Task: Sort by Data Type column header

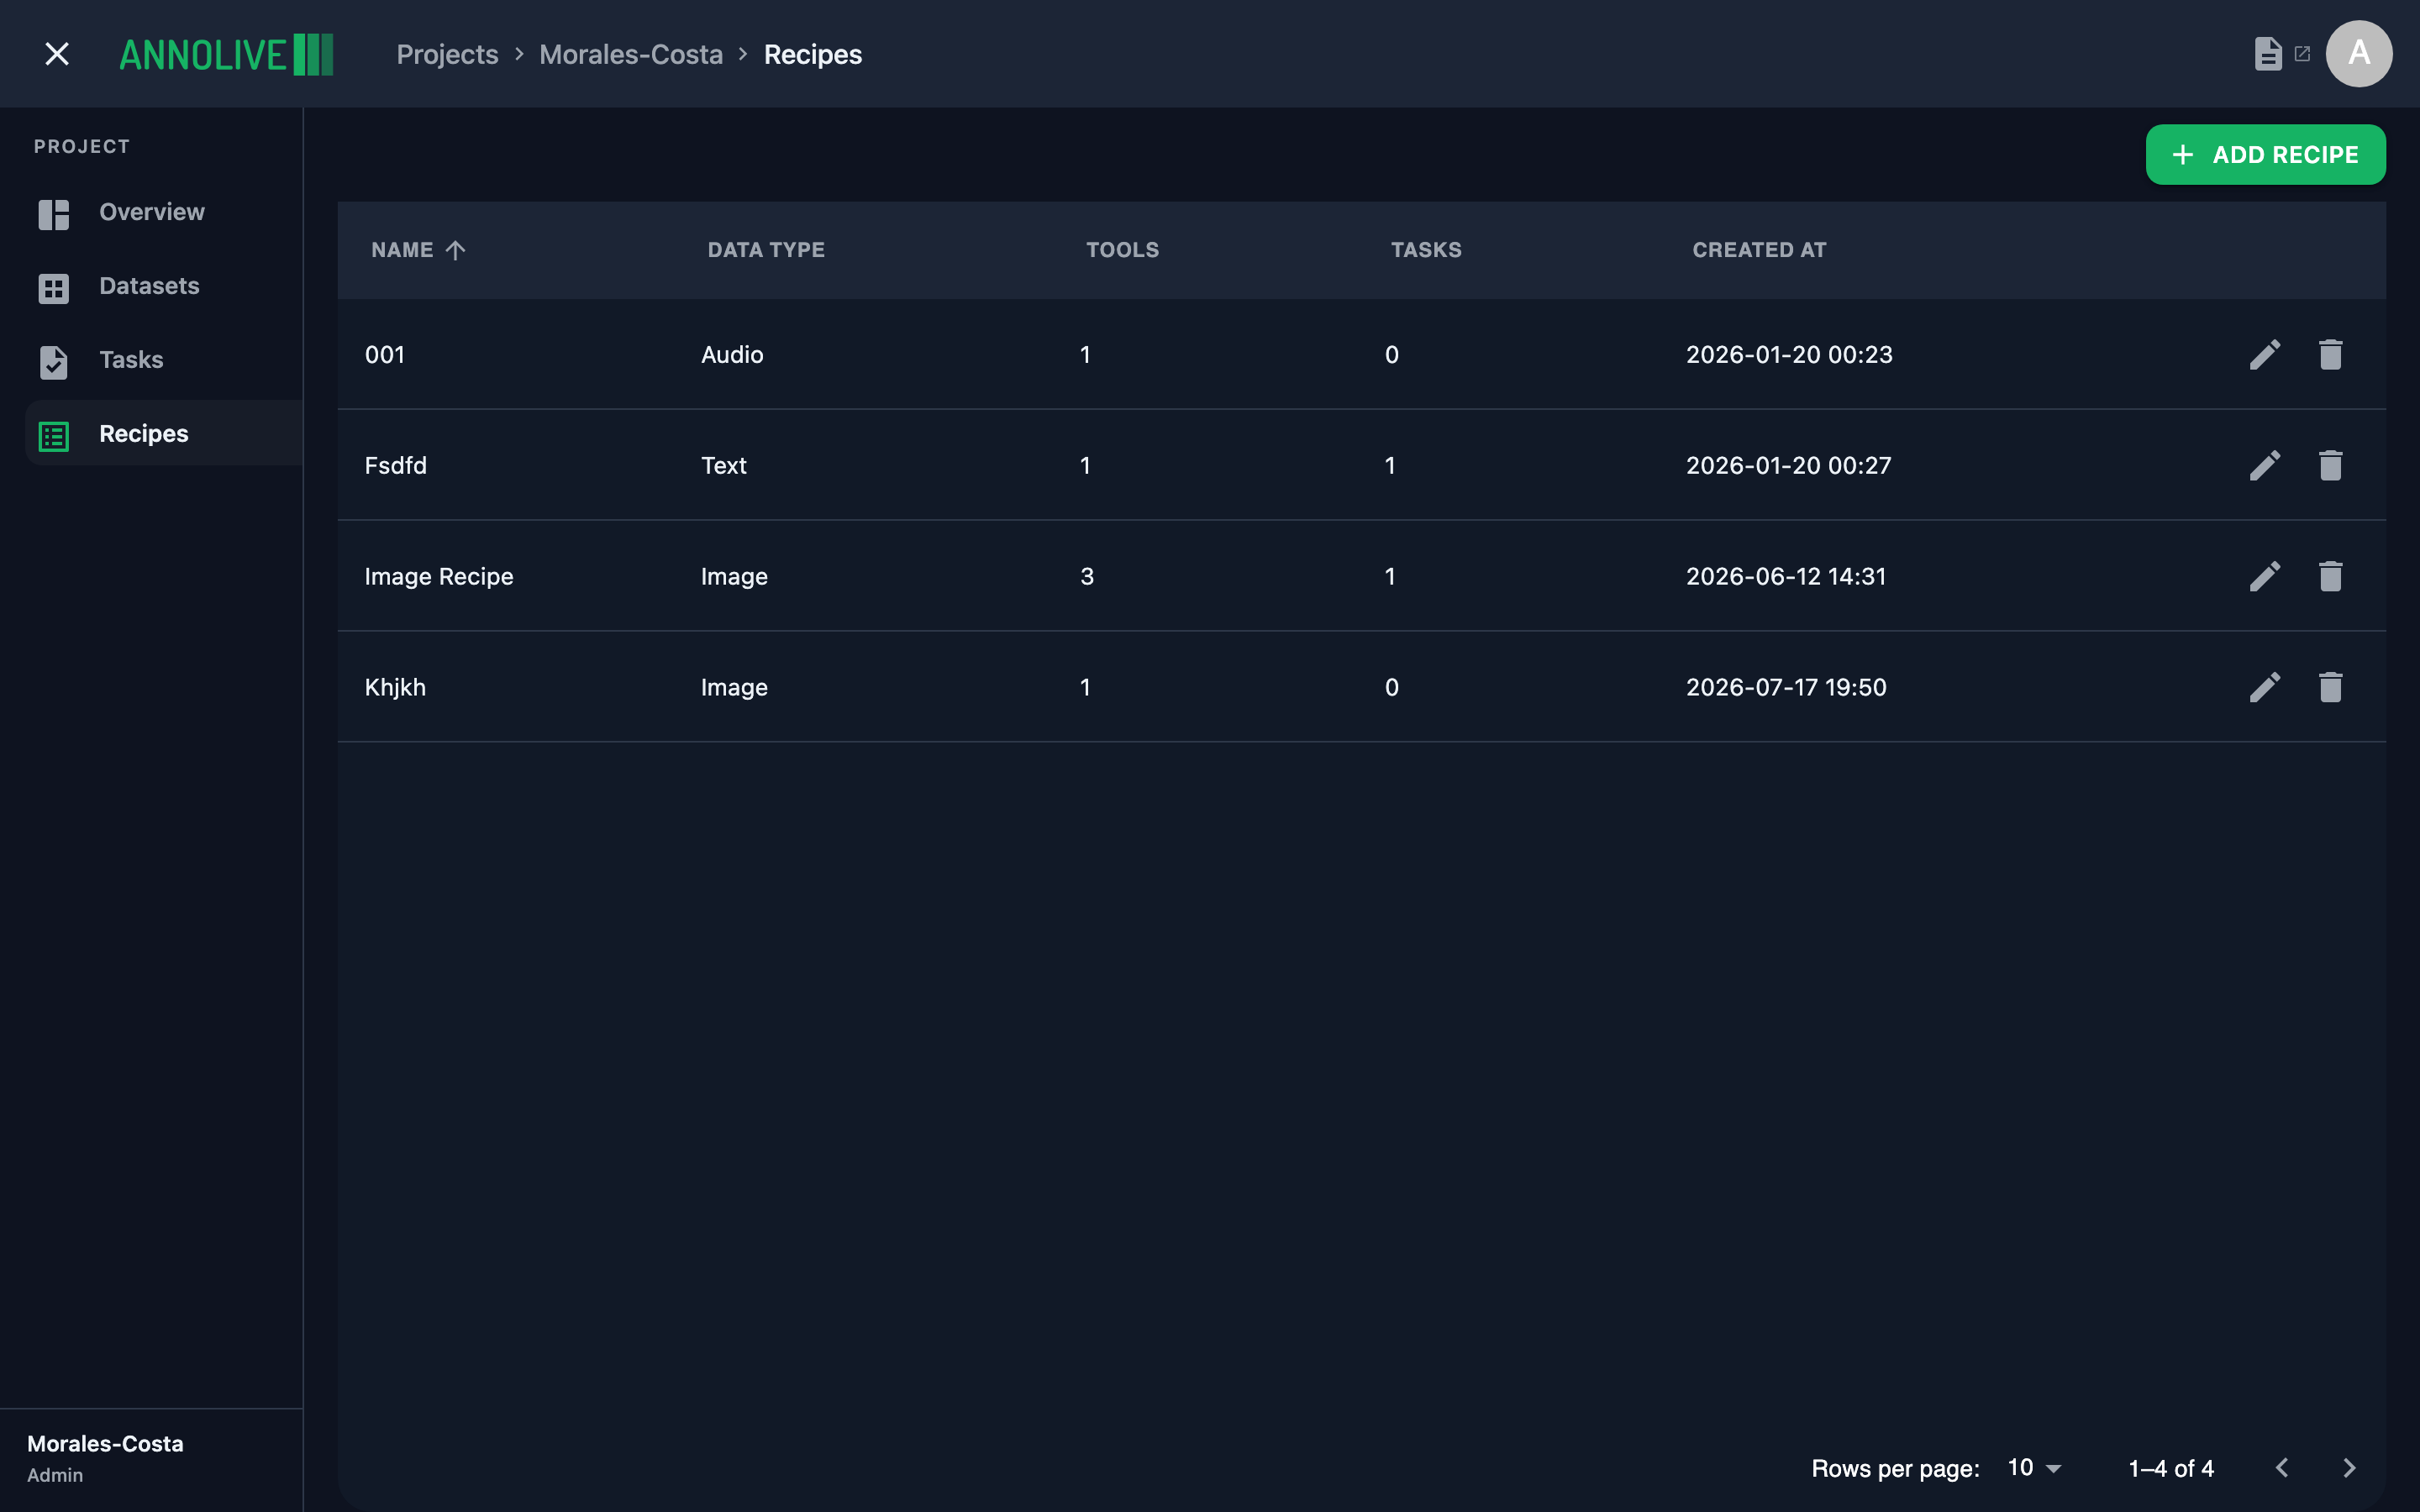Action: pyautogui.click(x=766, y=250)
